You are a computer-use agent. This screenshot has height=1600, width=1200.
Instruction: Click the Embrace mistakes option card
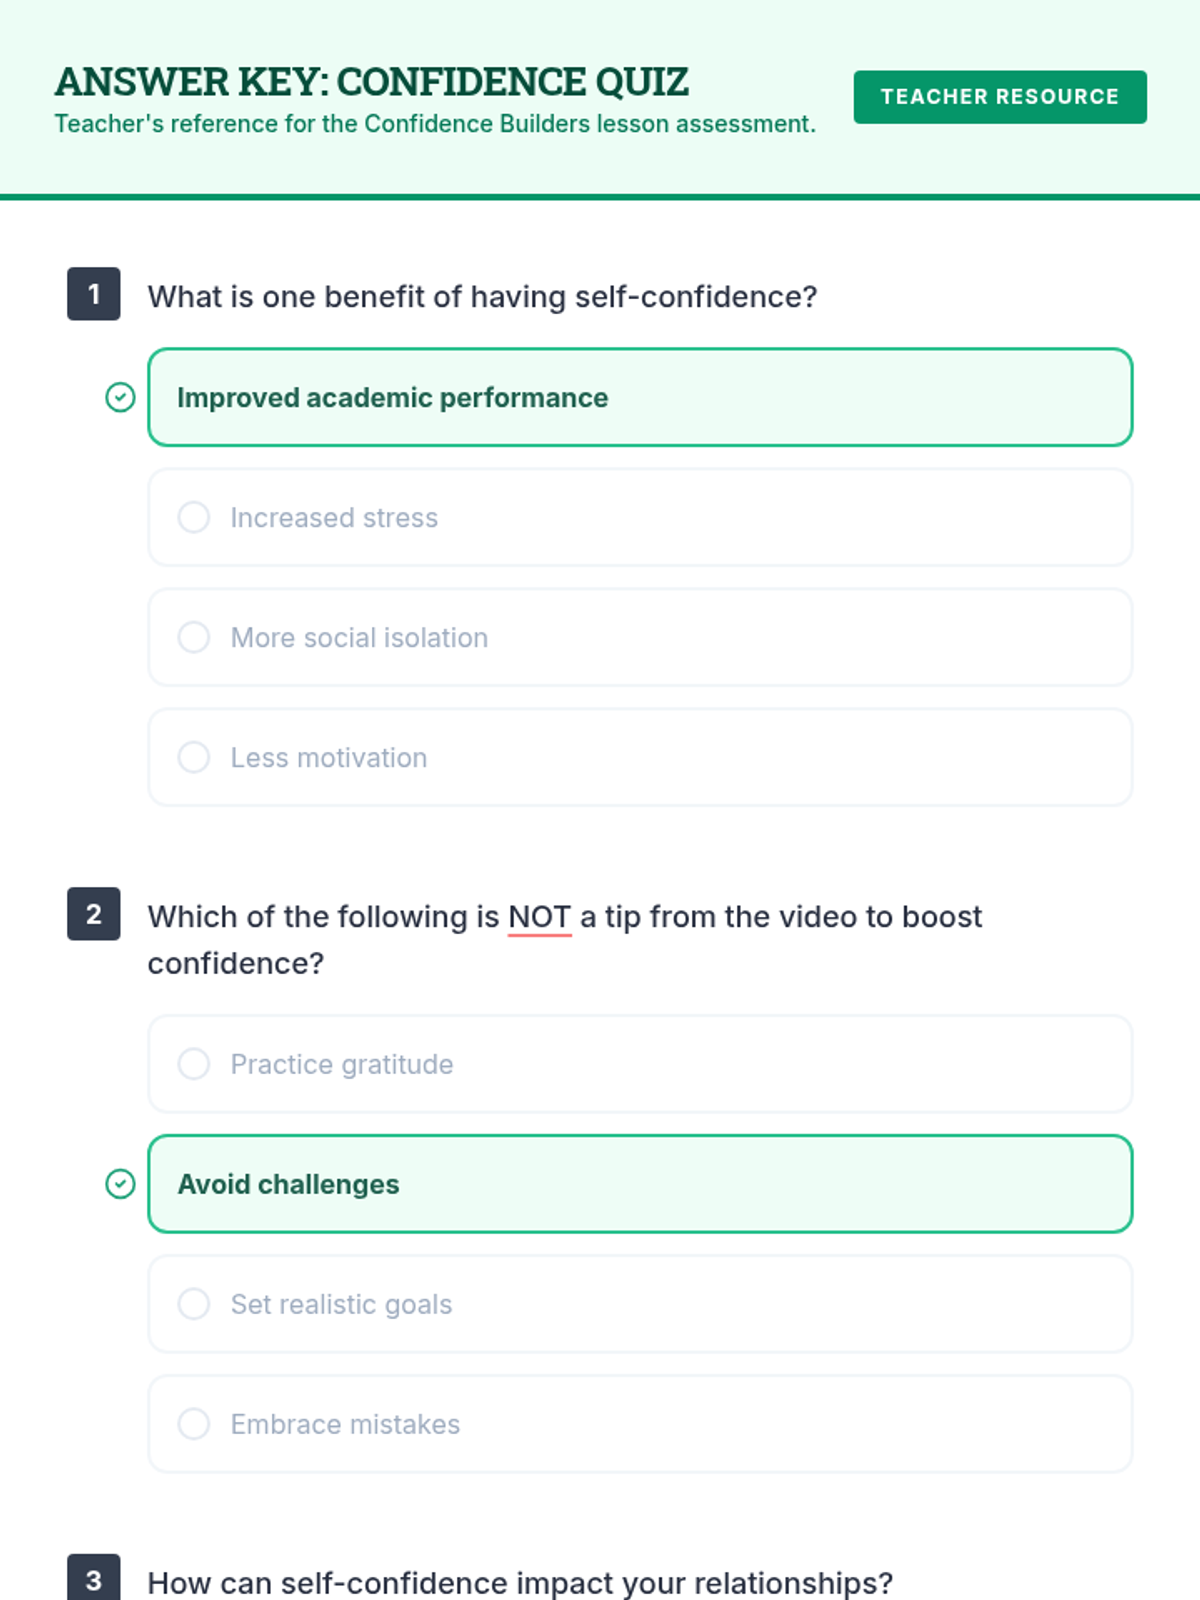pyautogui.click(x=640, y=1424)
